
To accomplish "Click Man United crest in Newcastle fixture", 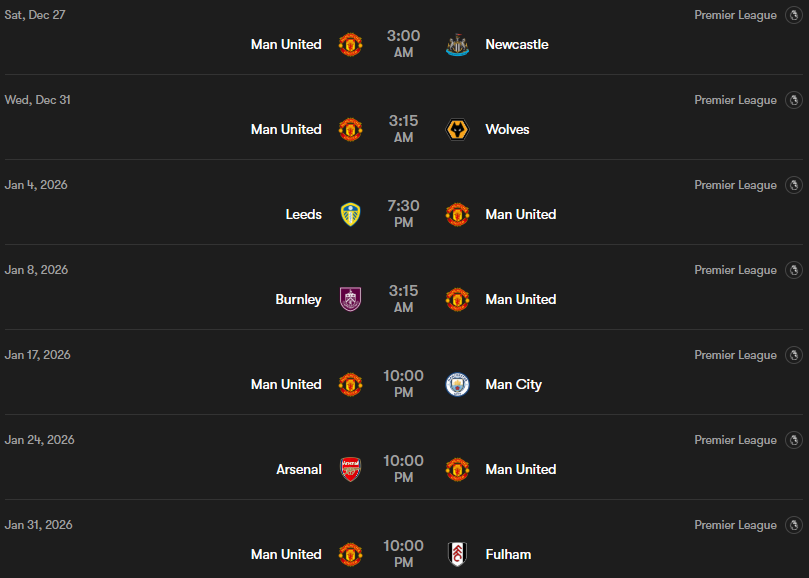I will (350, 45).
